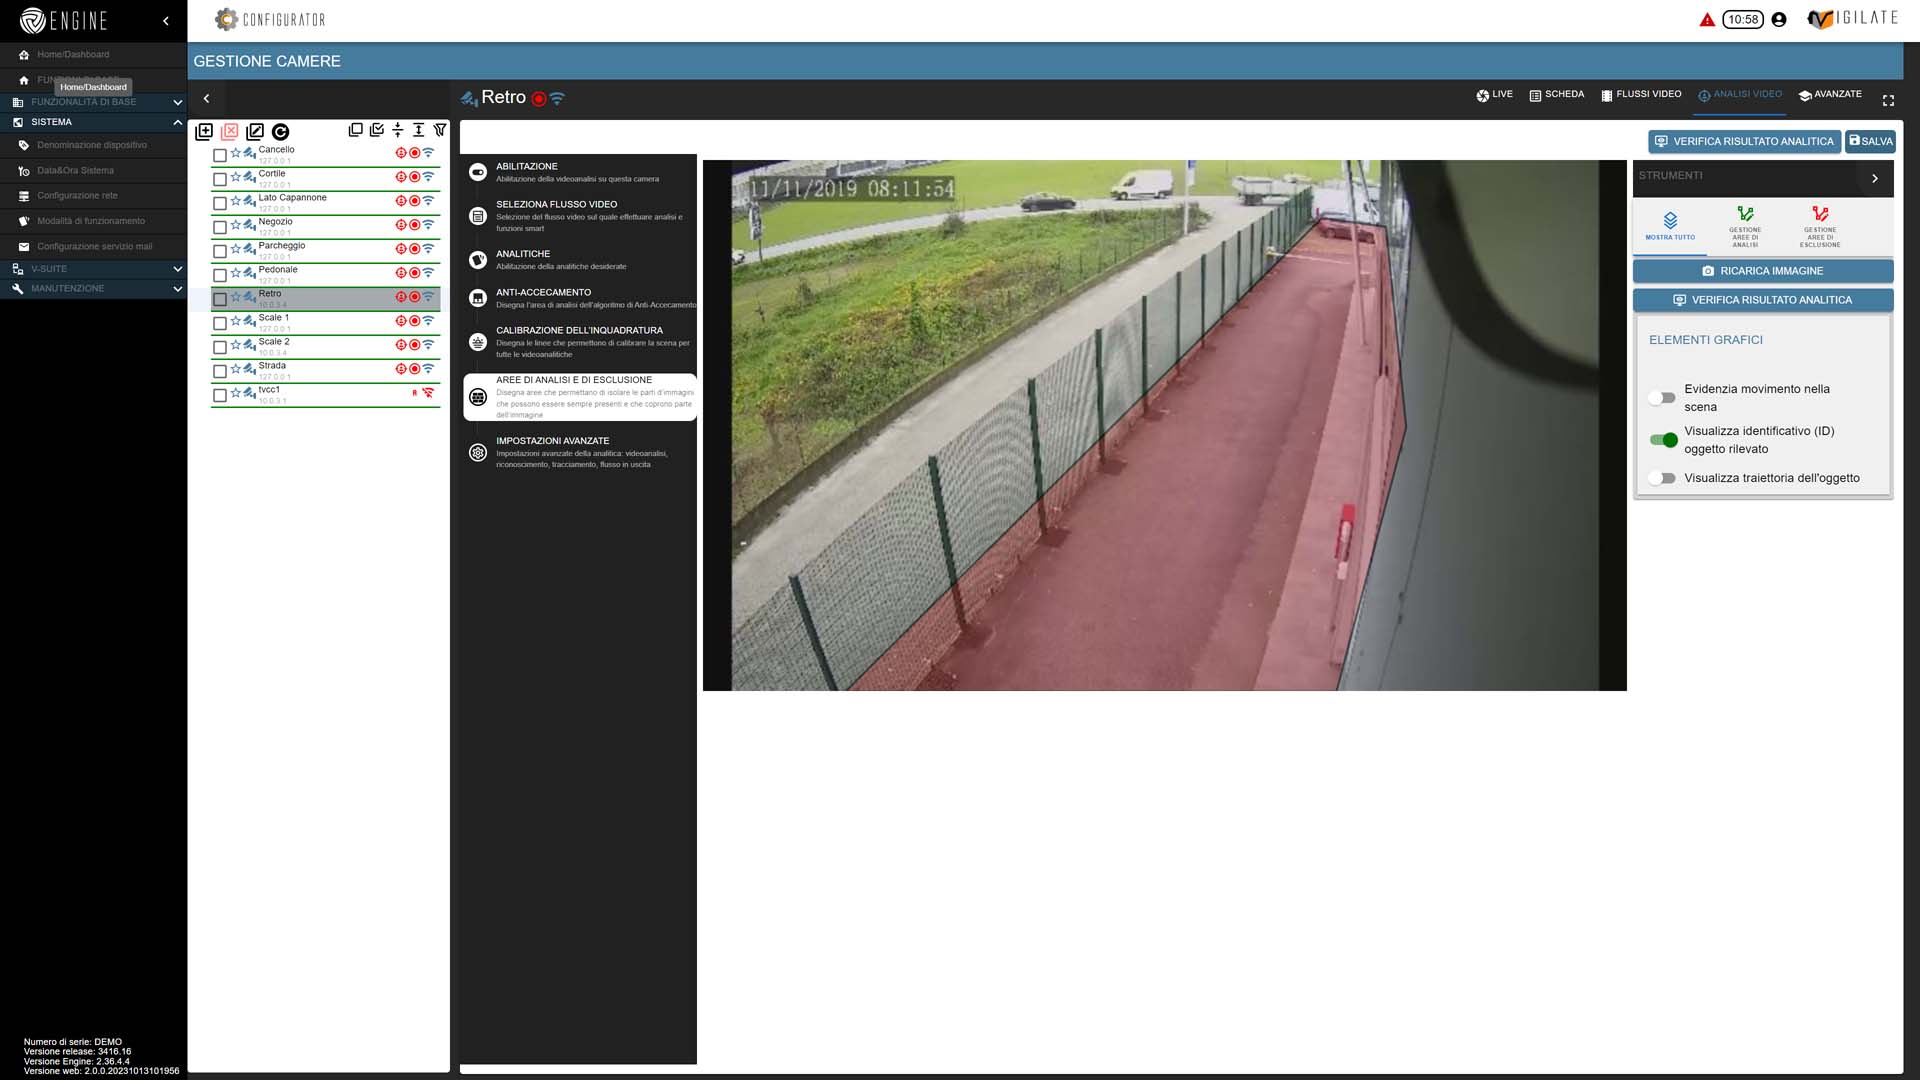
Task: Expand the Manutenzione sidebar section
Action: pos(93,288)
